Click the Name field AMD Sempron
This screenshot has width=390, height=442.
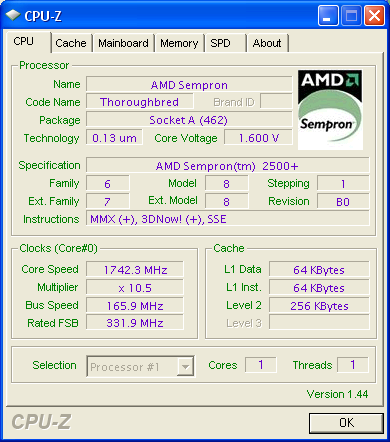(189, 85)
